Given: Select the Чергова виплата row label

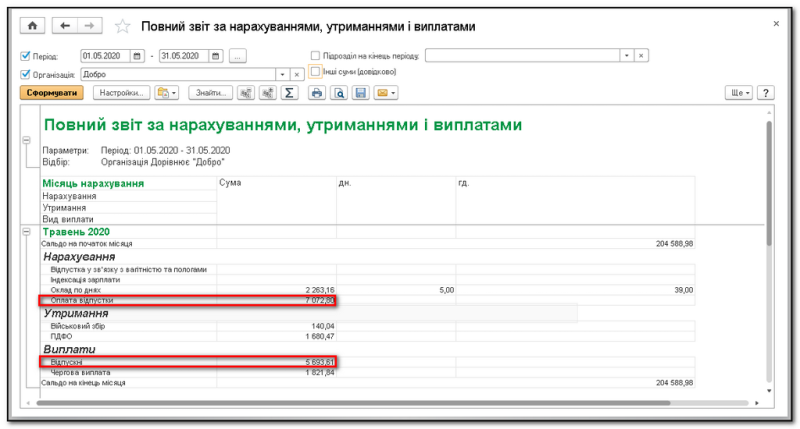Looking at the screenshot, I should [x=80, y=372].
